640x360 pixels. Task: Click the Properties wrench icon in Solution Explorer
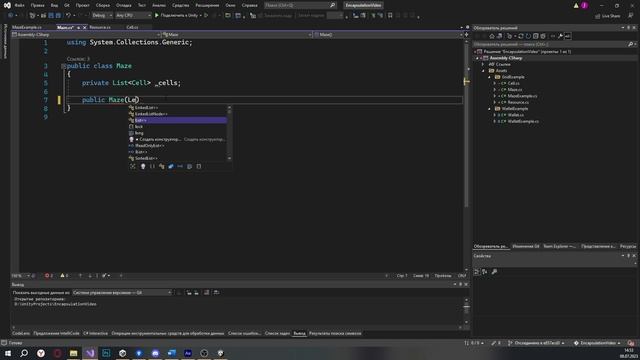tap(560, 36)
